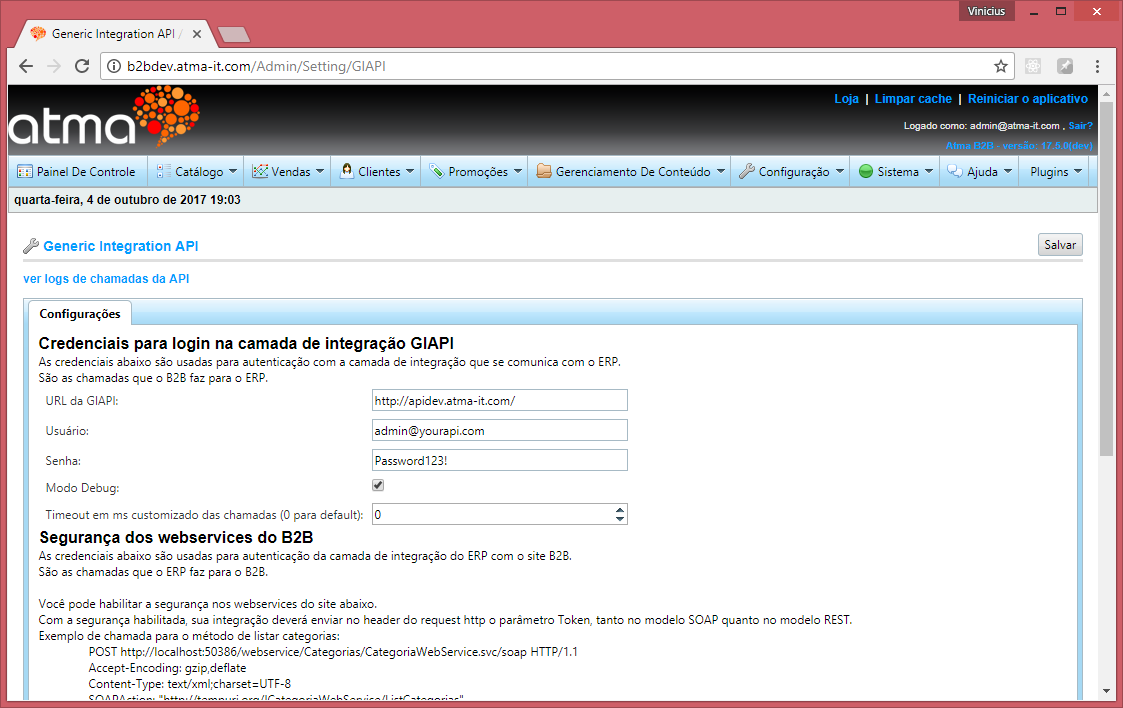Toggle the Modo Debug checkbox
1123x708 pixels.
tap(378, 485)
